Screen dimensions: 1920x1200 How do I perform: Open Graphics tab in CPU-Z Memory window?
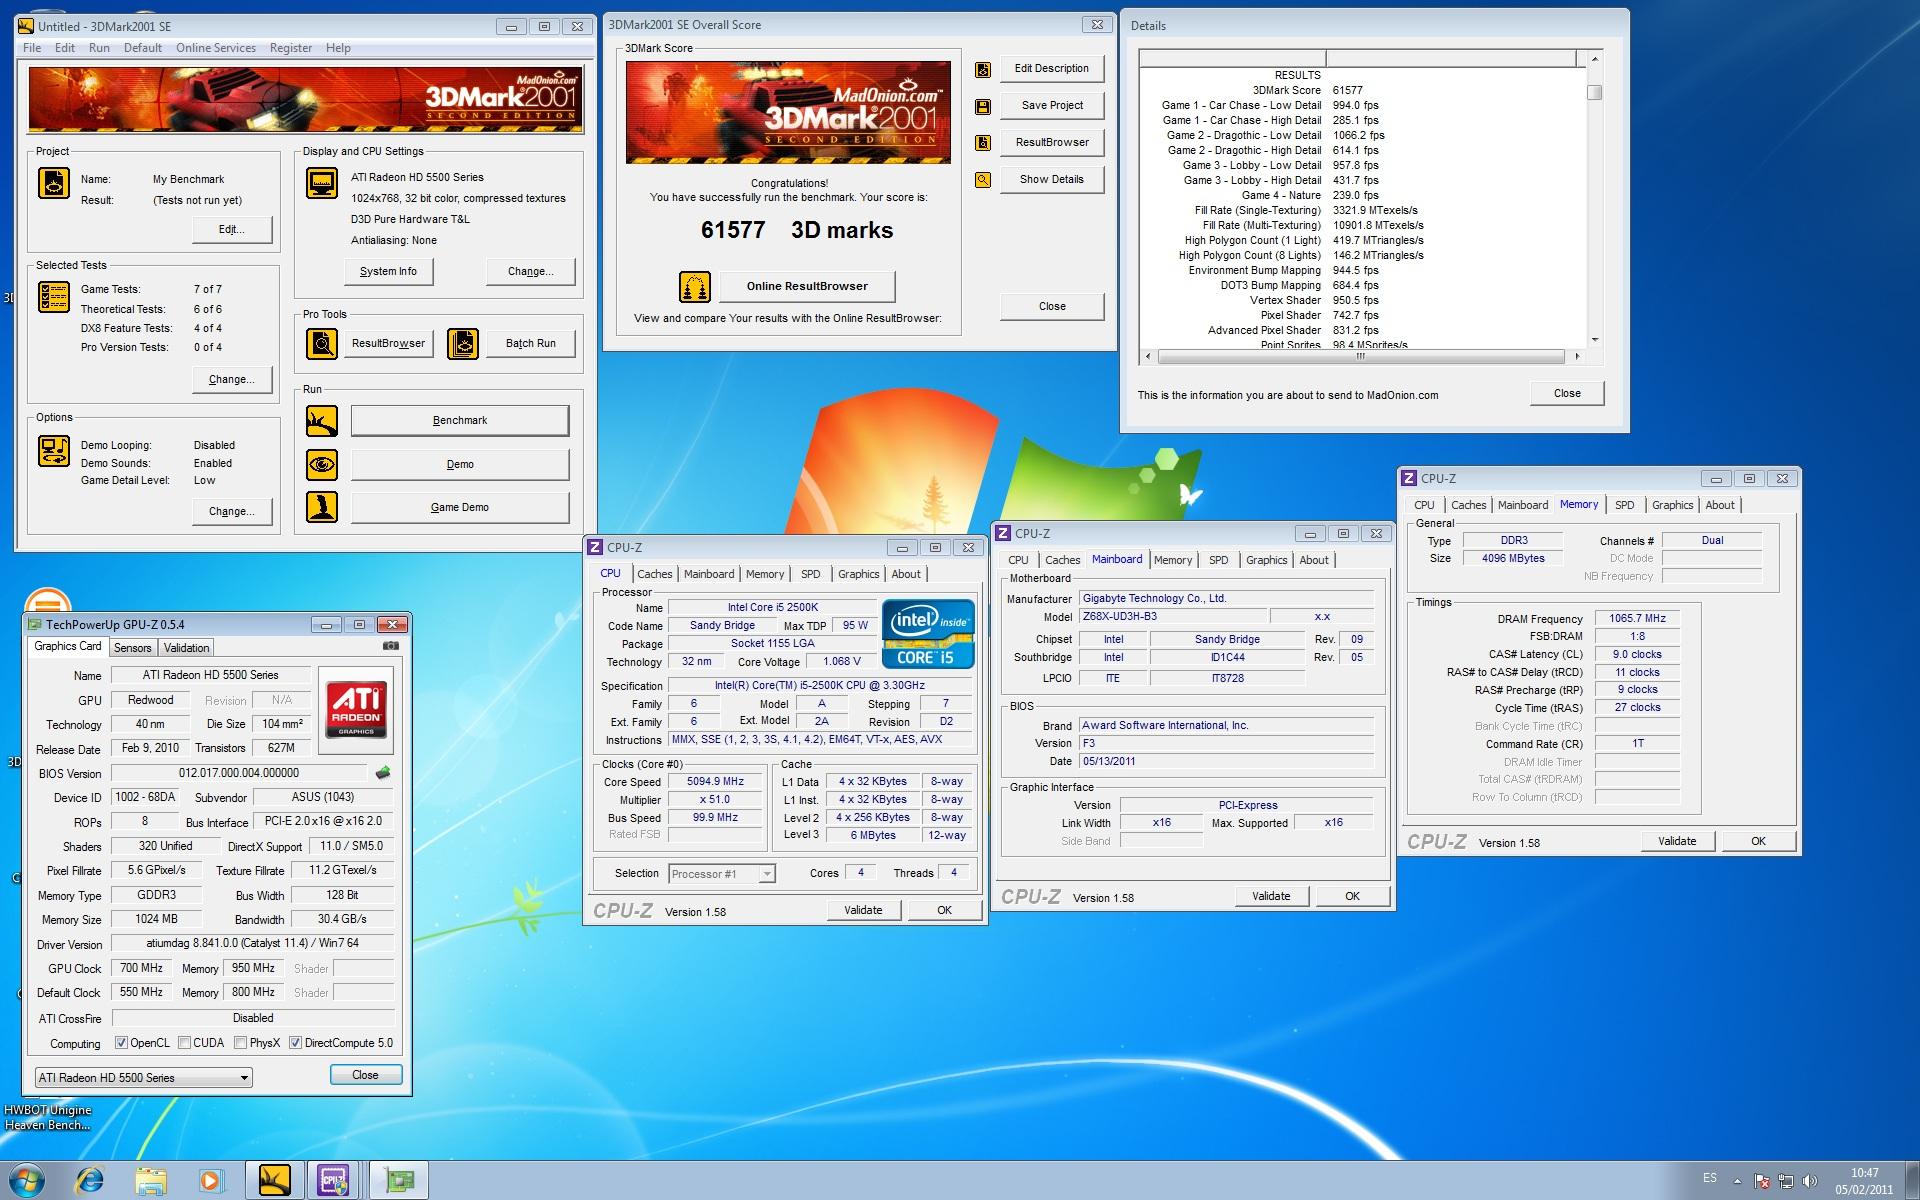pyautogui.click(x=1672, y=505)
